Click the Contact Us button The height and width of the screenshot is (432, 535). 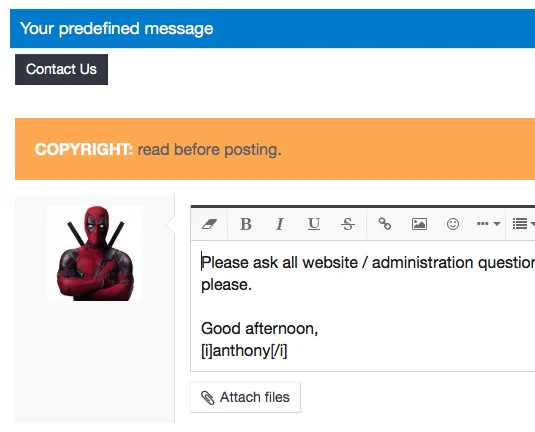tap(61, 69)
